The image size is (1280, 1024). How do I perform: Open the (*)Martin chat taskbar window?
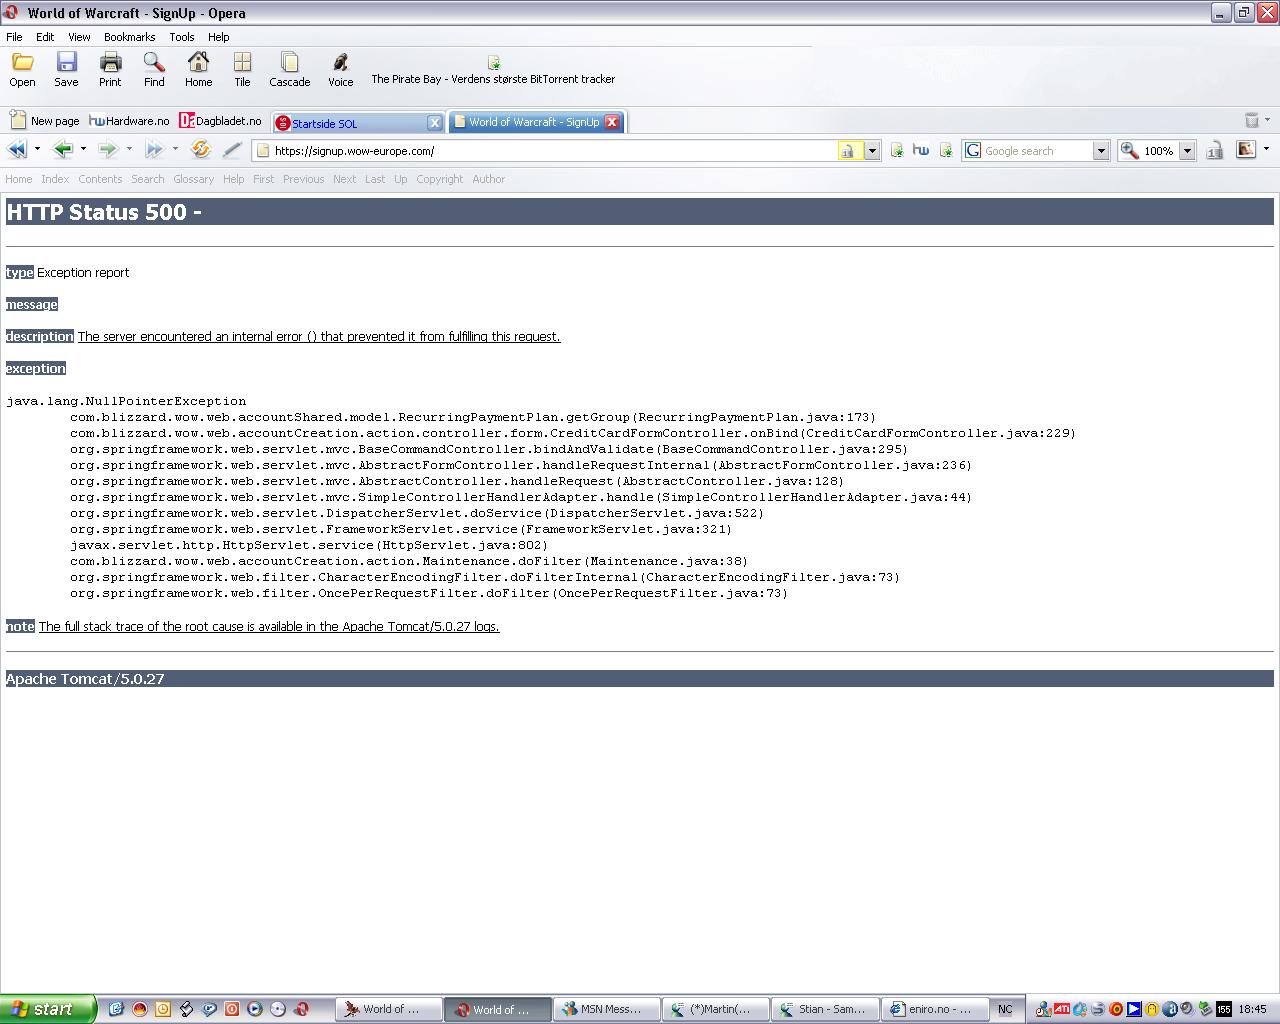point(716,1009)
